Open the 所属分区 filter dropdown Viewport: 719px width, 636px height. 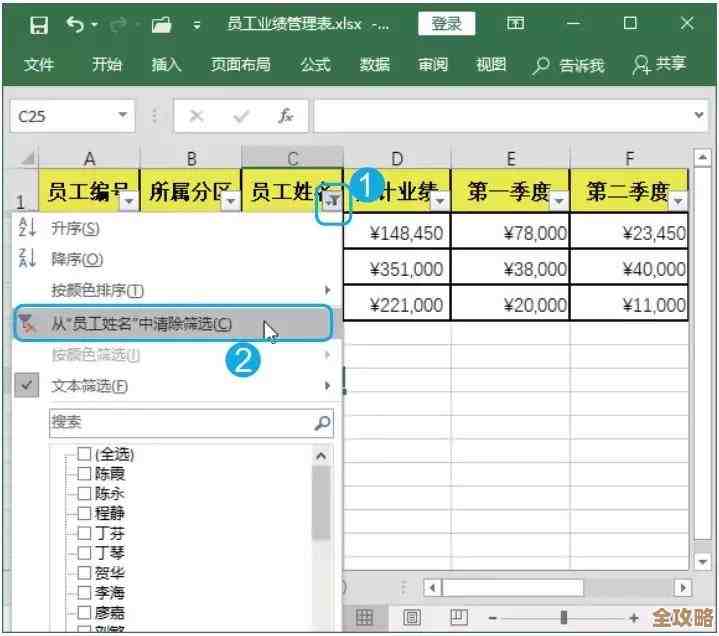coord(231,201)
